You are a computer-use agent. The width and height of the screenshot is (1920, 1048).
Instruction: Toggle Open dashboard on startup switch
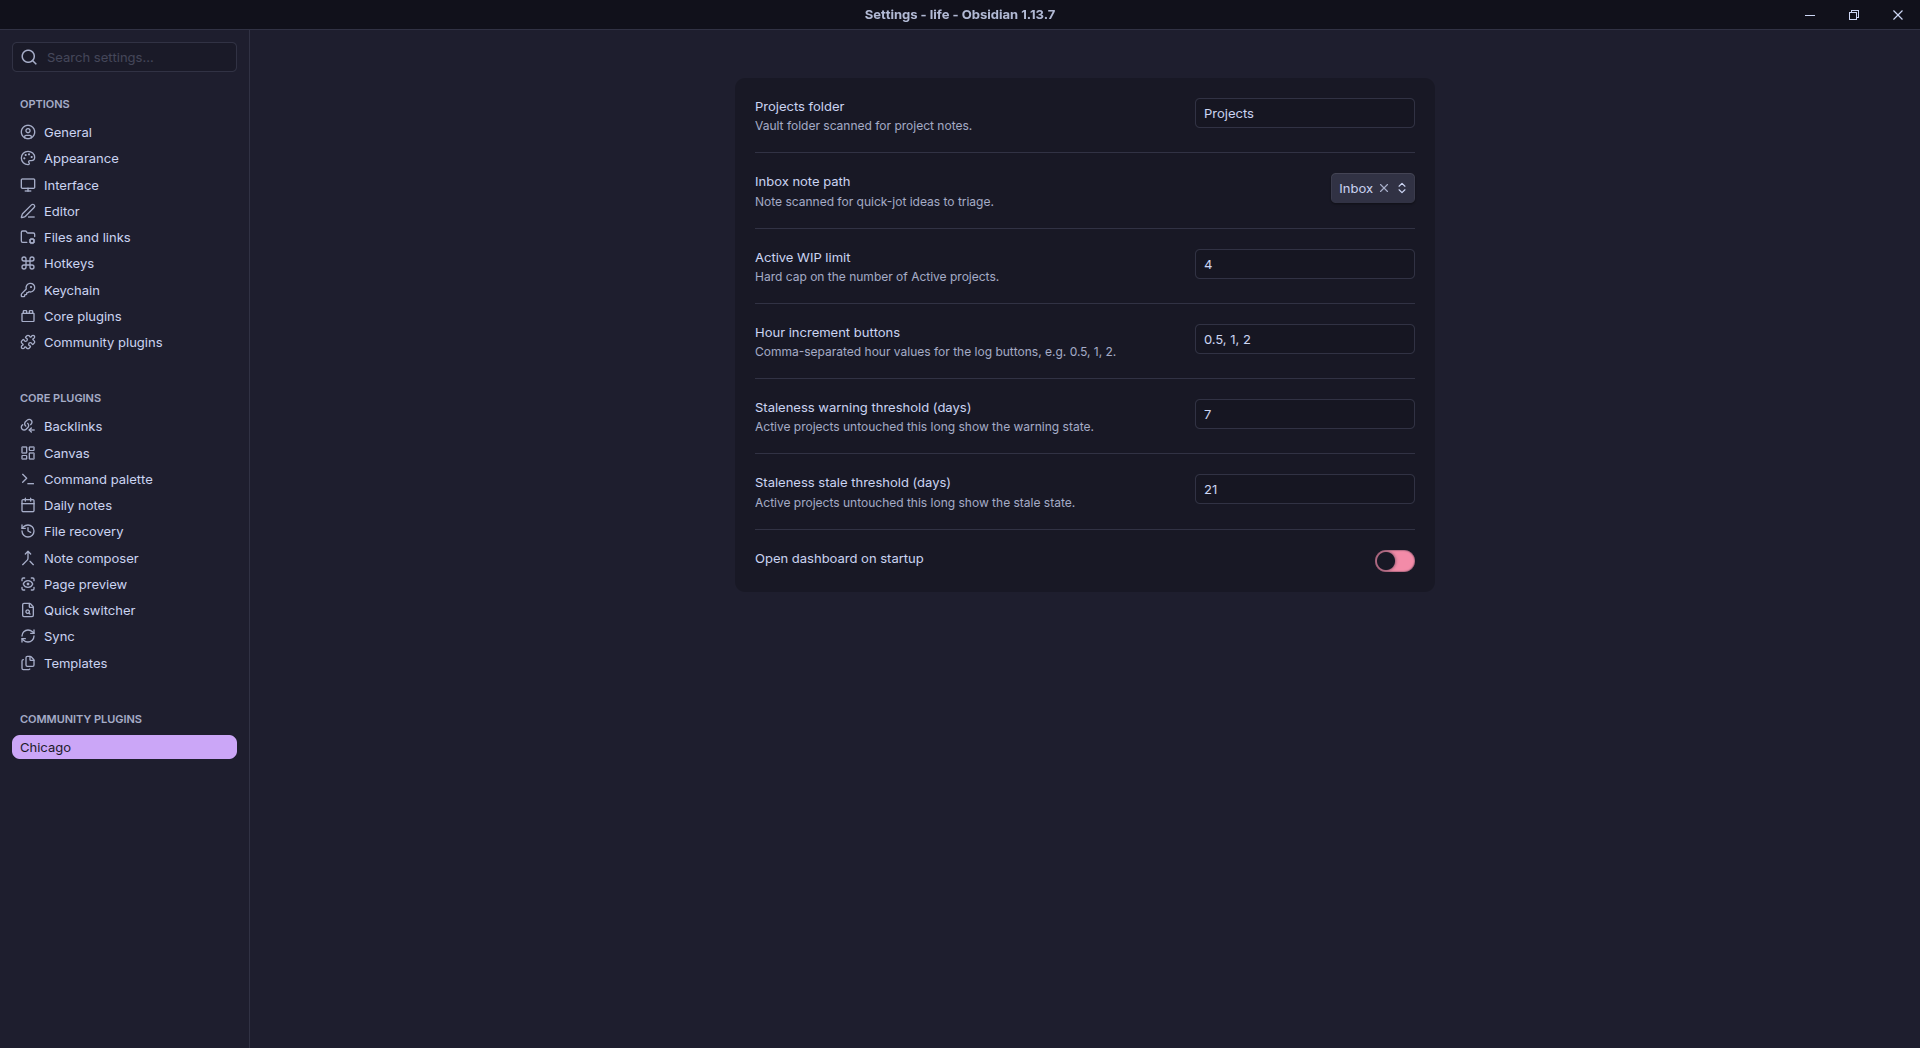point(1394,561)
